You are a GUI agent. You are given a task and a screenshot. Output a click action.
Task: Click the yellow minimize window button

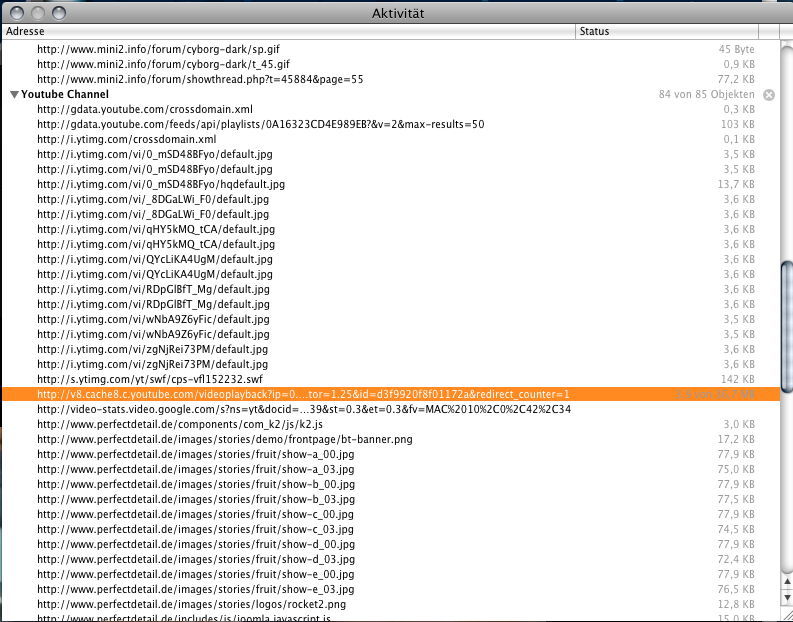click(x=36, y=12)
